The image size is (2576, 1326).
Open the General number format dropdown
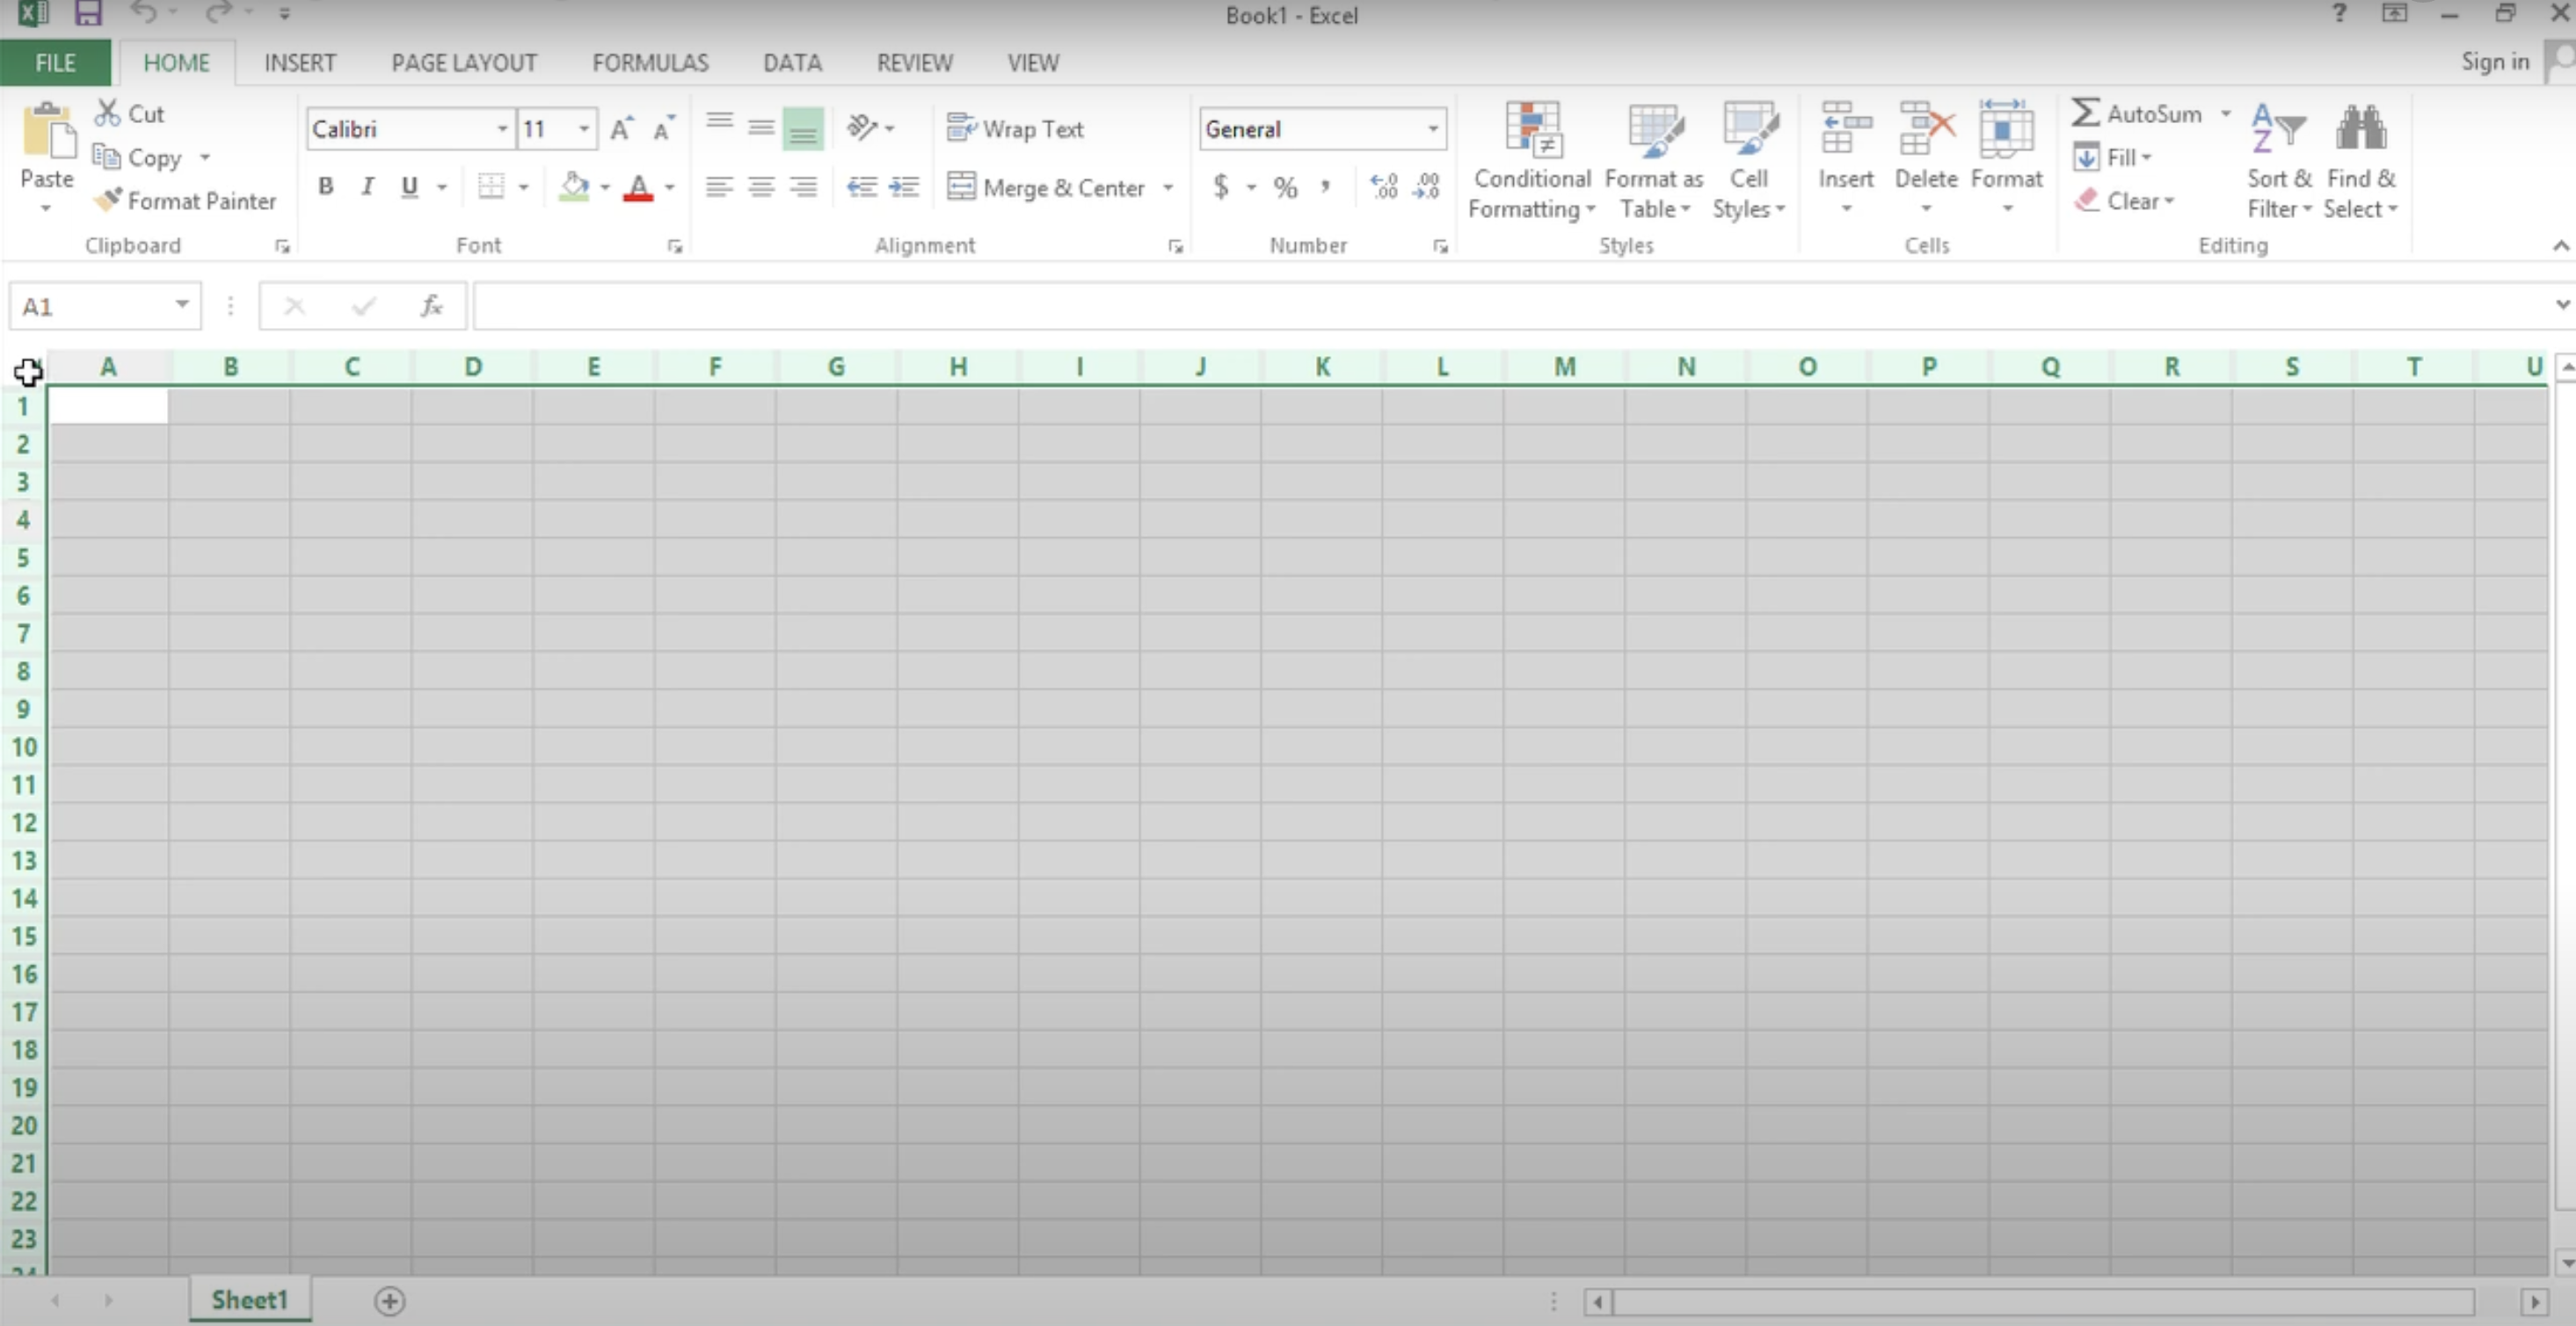click(1432, 129)
